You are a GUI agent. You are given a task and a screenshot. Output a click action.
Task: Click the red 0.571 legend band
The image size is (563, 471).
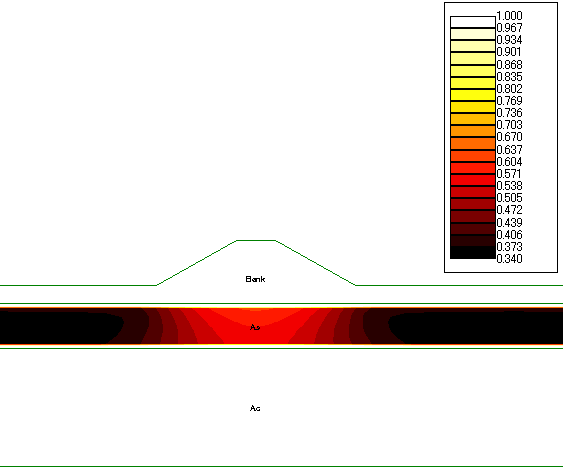click(x=473, y=168)
